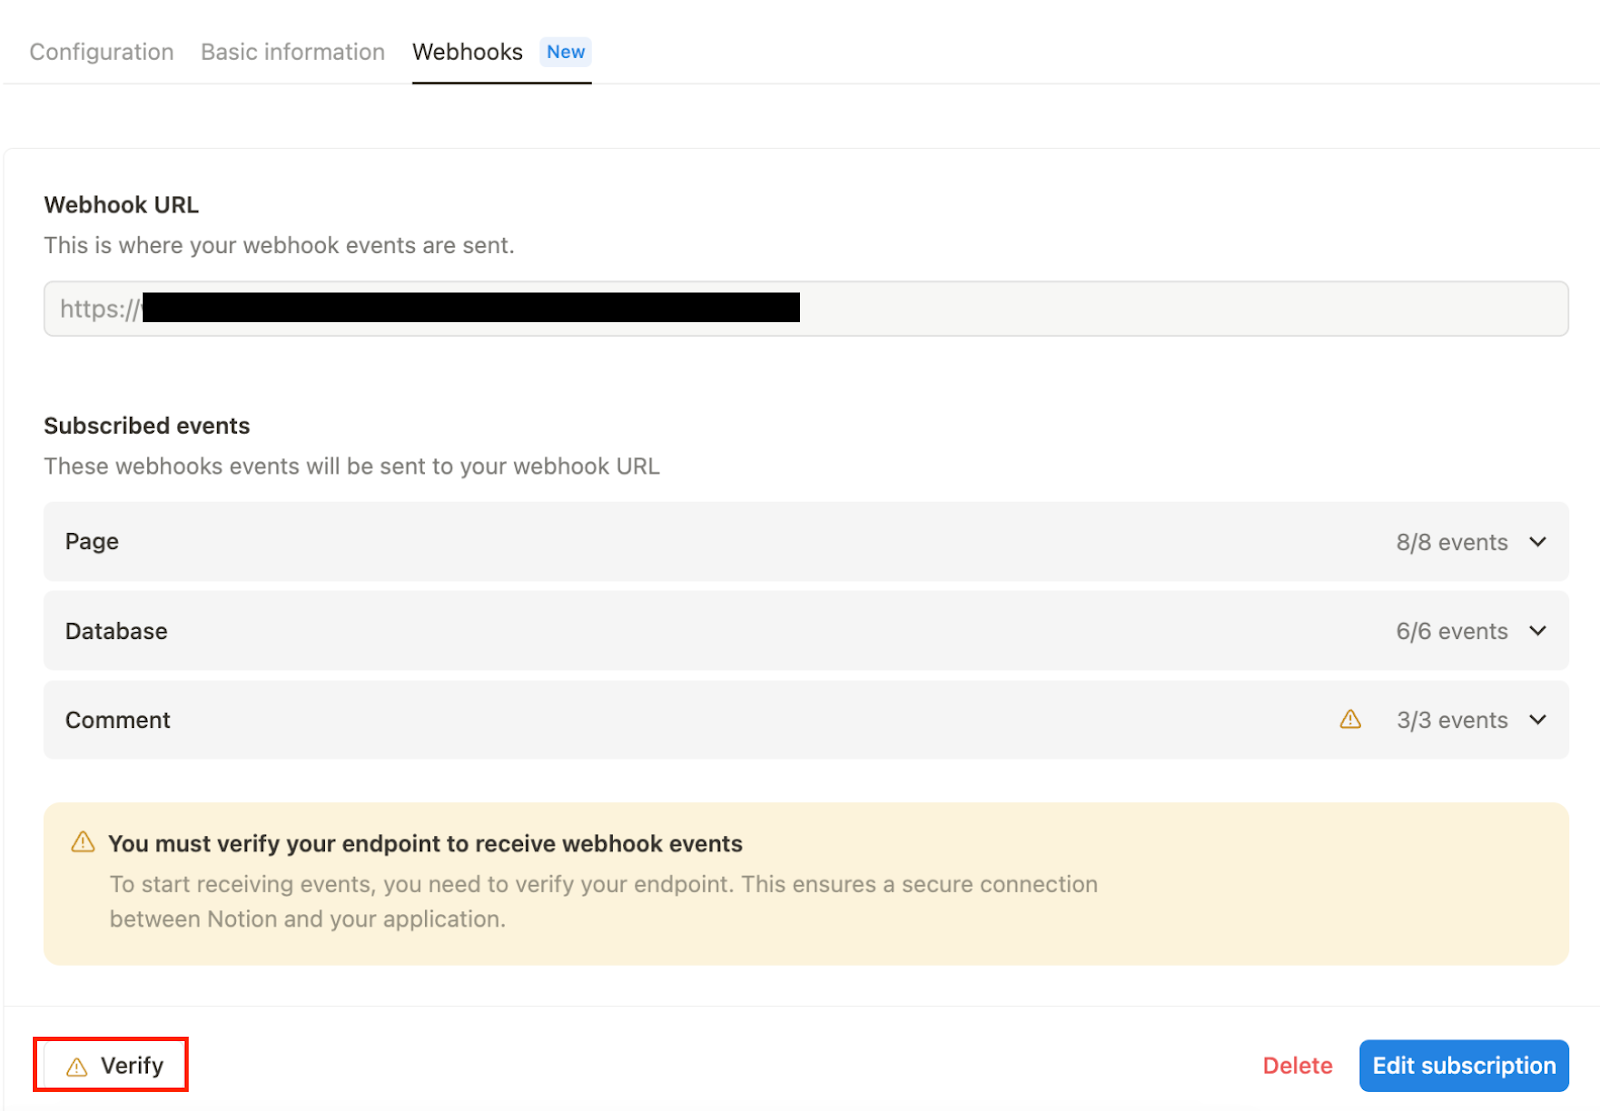Select the Webhooks tab
This screenshot has height=1111, width=1600.
467,52
